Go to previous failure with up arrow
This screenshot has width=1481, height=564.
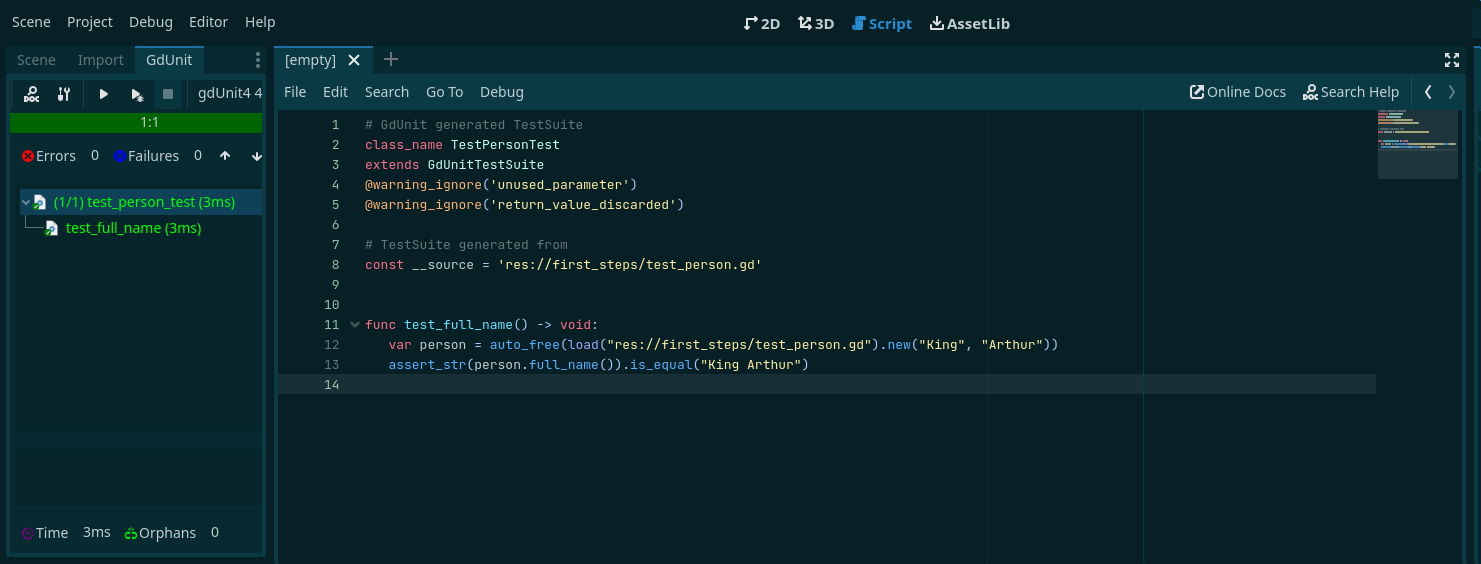pyautogui.click(x=225, y=156)
